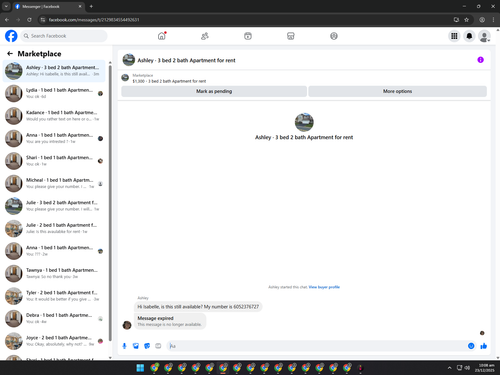This screenshot has height=375, width=500.
Task: Open Tyler 2 bed 1 bath conversation
Action: point(54,296)
